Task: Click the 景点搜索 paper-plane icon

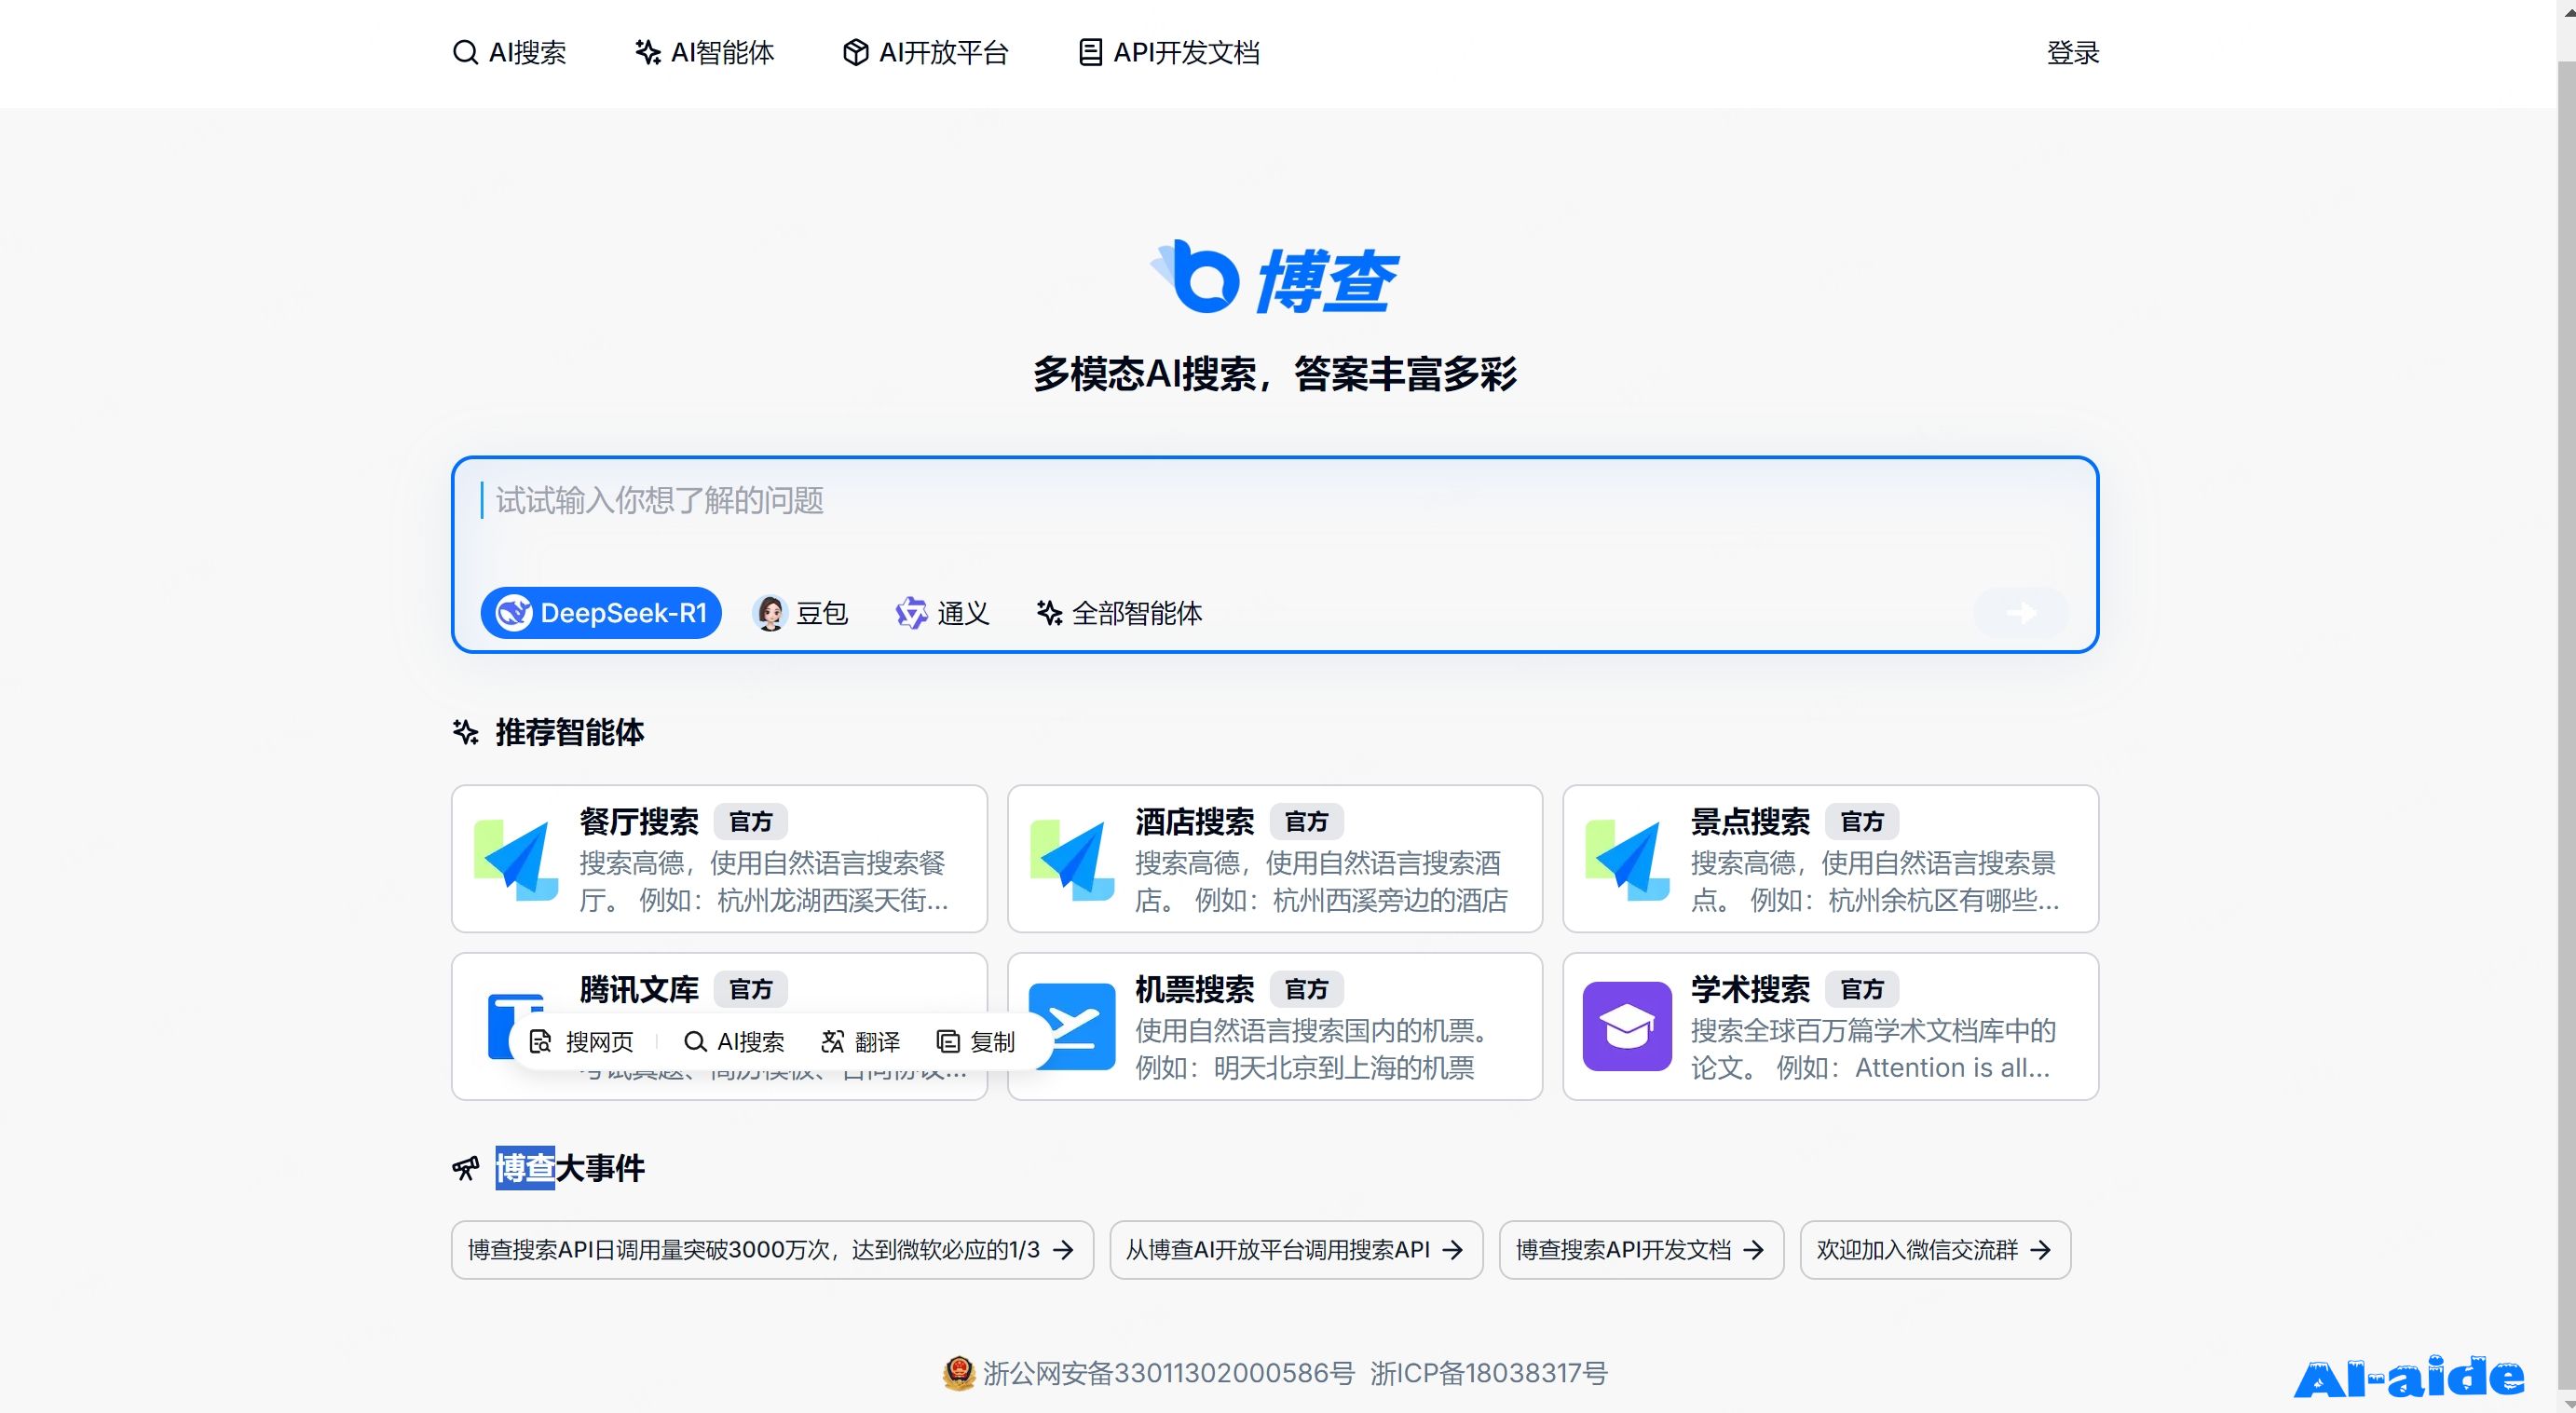Action: click(1627, 860)
